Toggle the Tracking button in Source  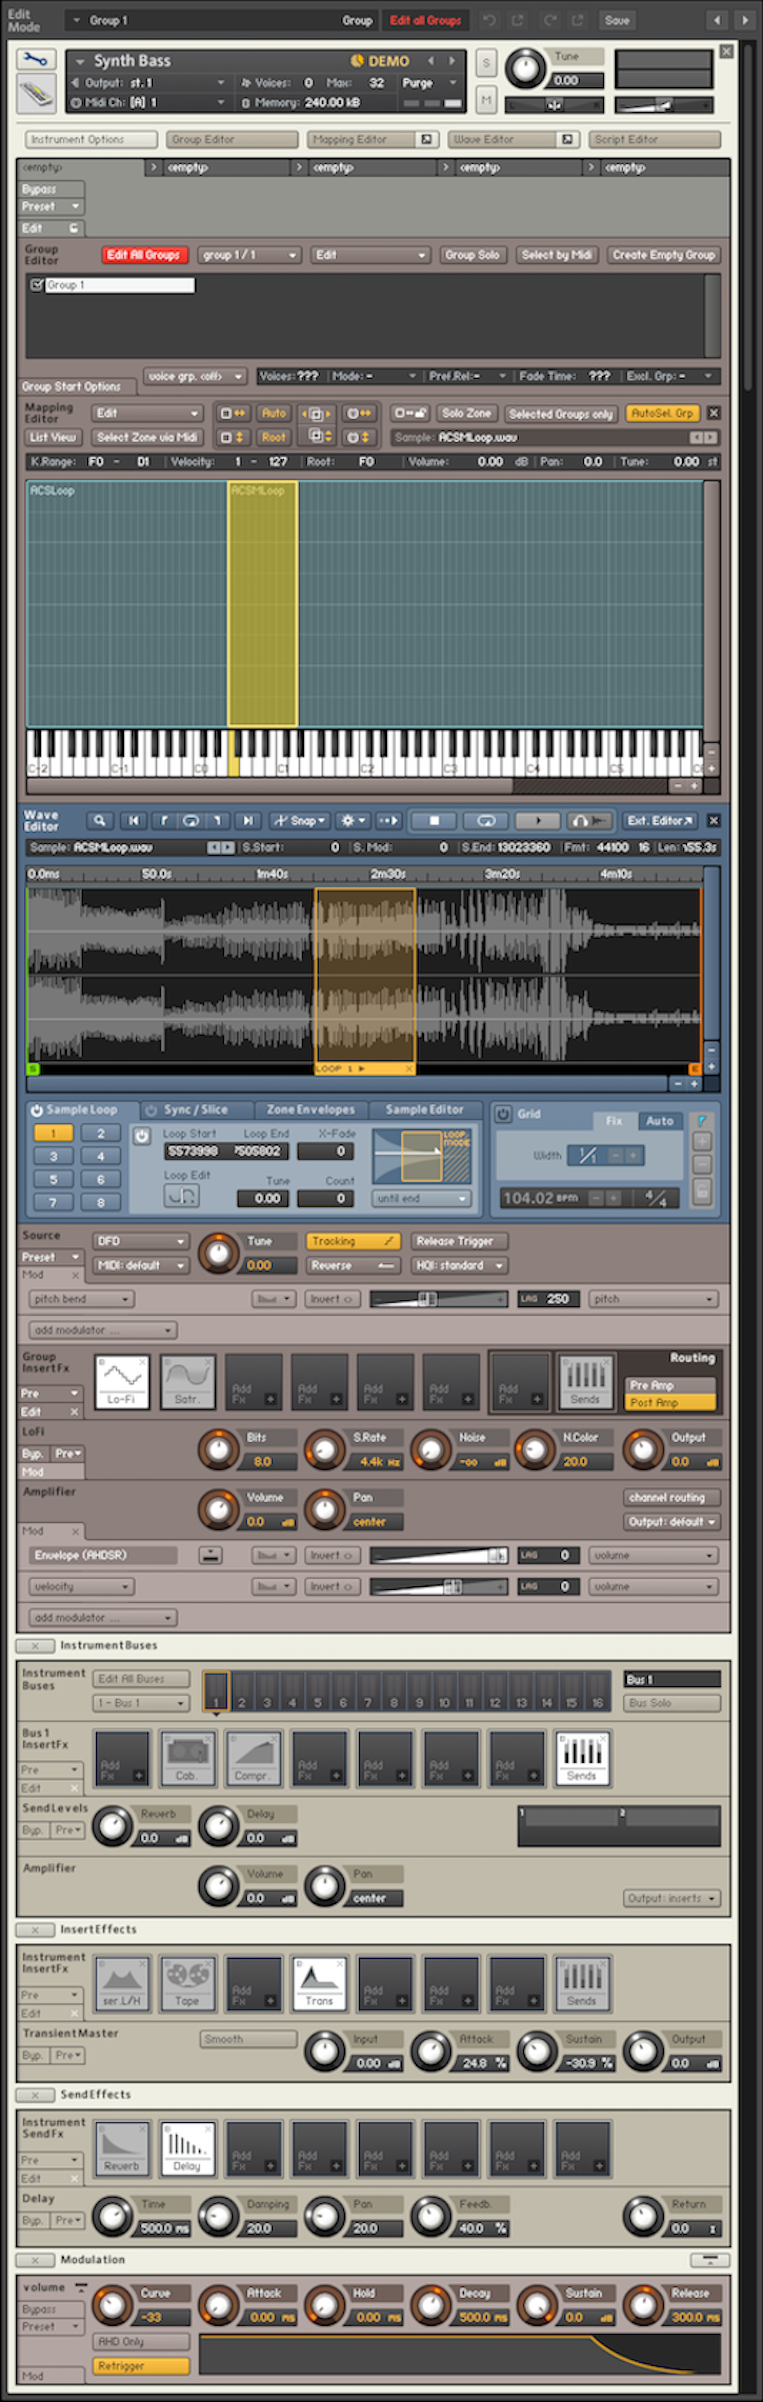click(x=353, y=1241)
